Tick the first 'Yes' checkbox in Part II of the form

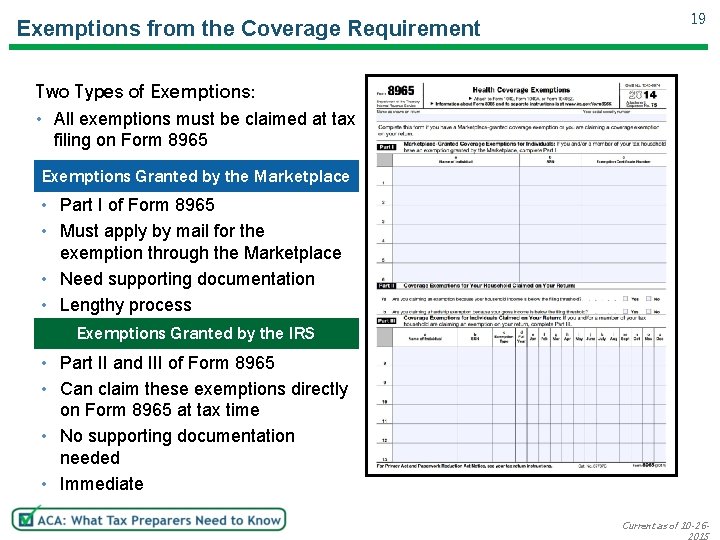[x=625, y=298]
